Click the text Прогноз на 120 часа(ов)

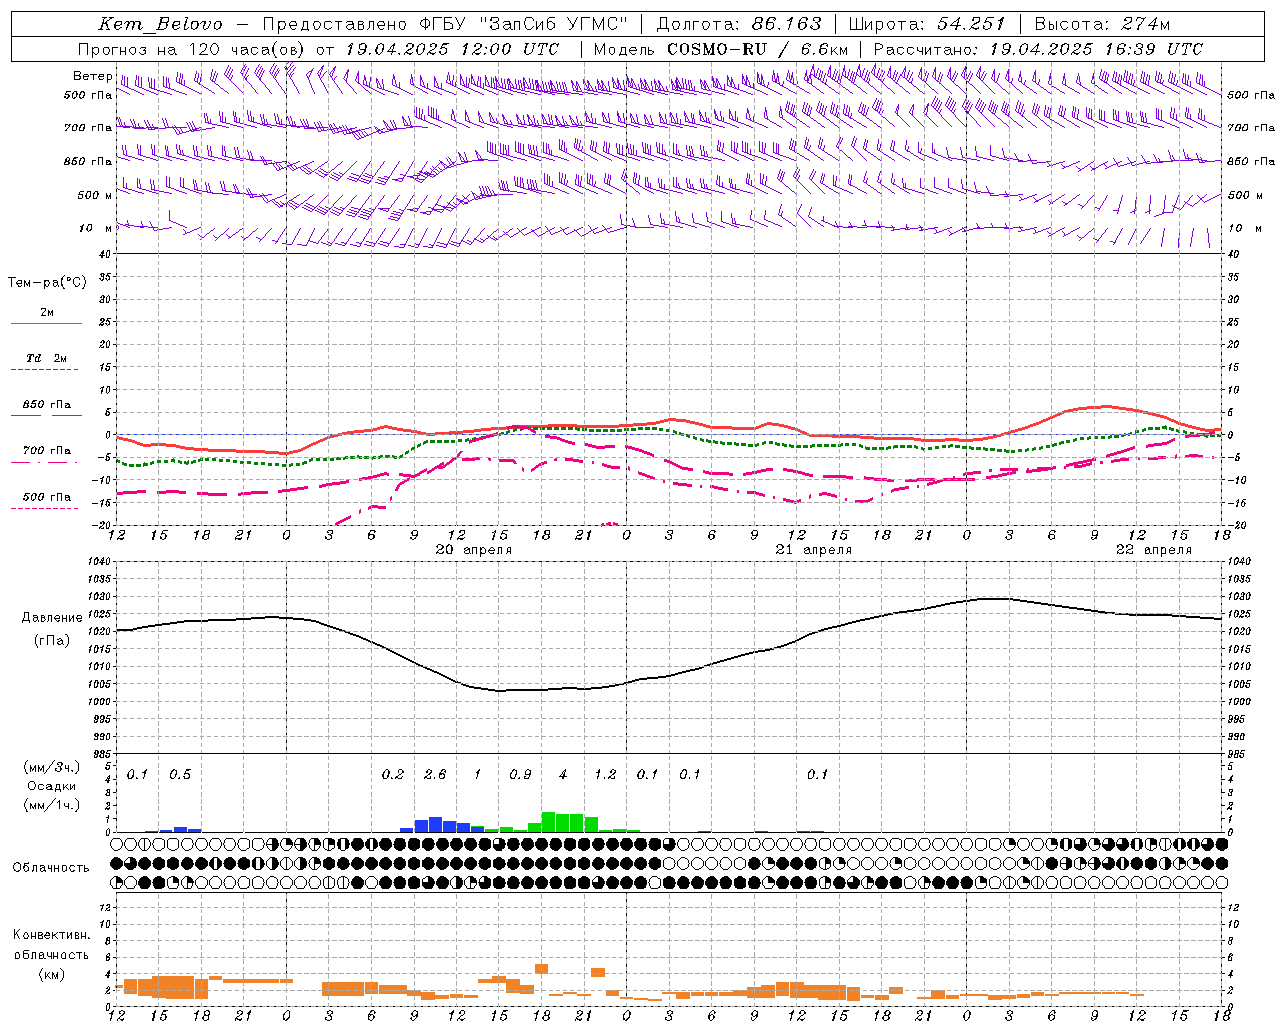click(x=192, y=49)
